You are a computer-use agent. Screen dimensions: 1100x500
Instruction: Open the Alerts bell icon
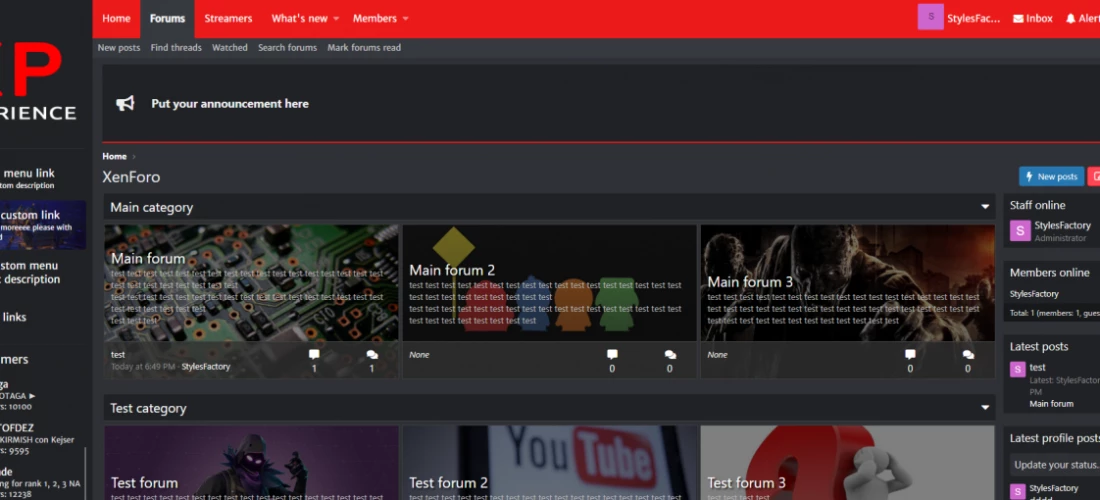pos(1071,19)
